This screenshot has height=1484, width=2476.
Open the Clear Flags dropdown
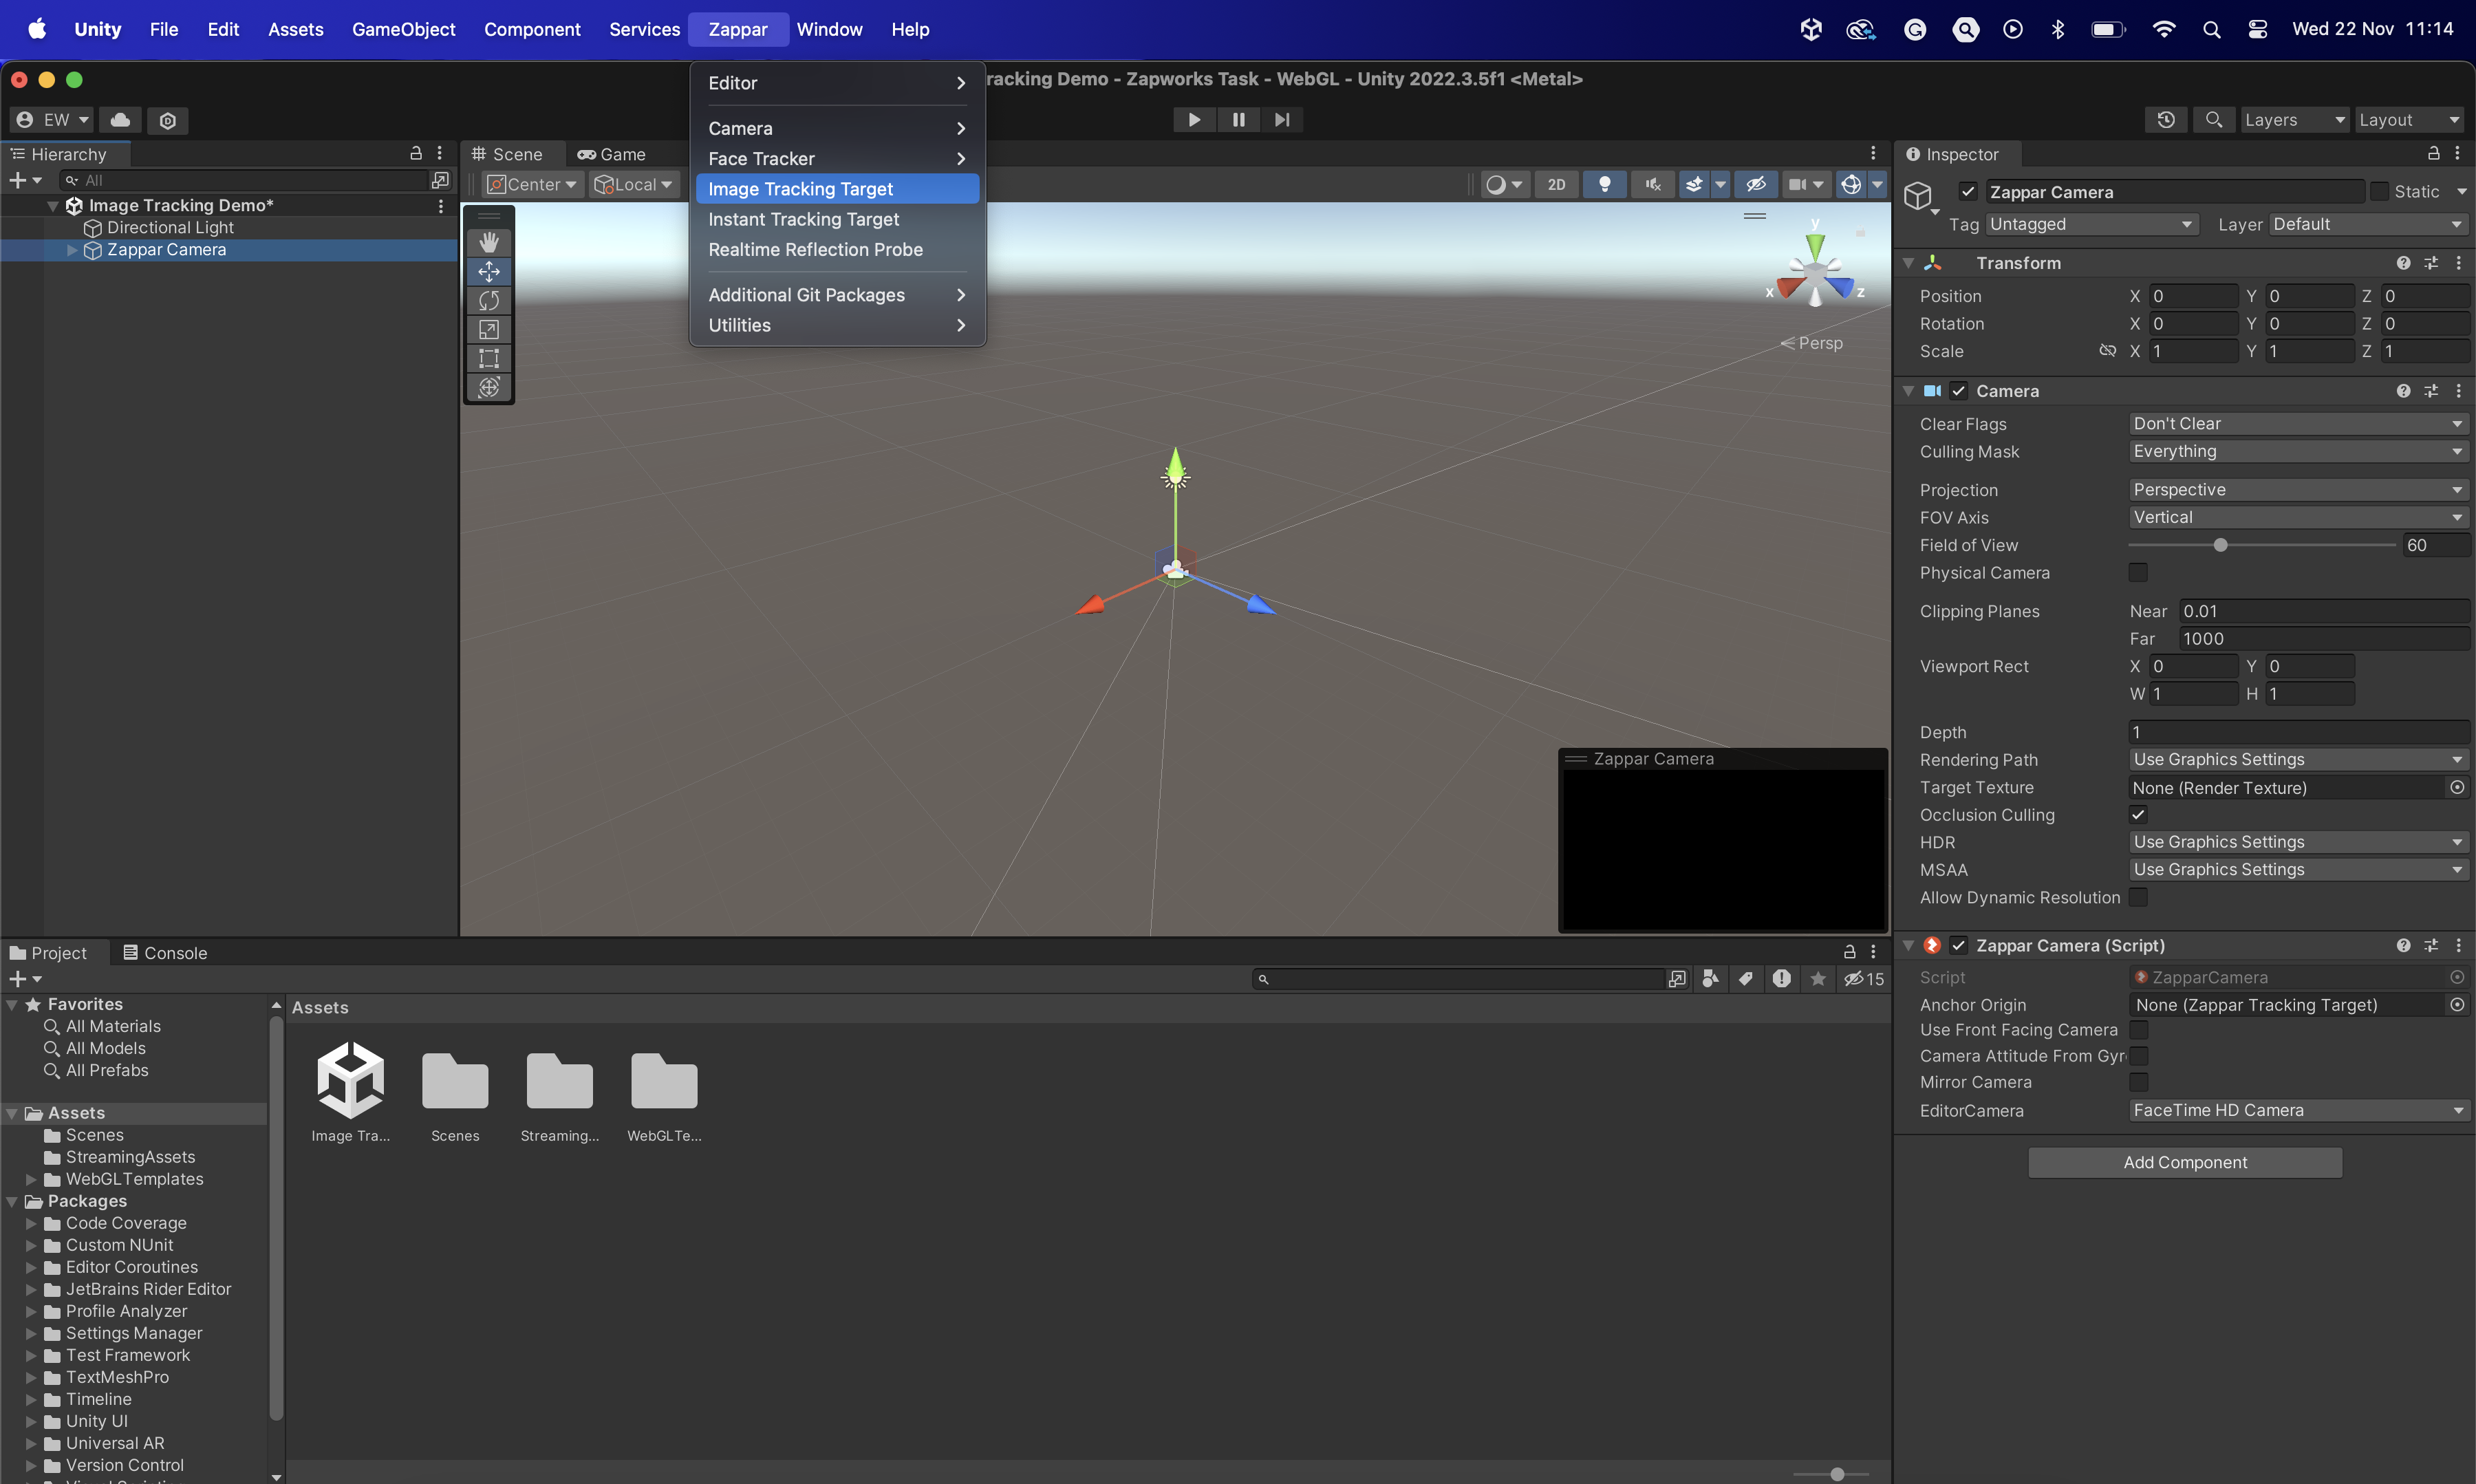click(2298, 423)
